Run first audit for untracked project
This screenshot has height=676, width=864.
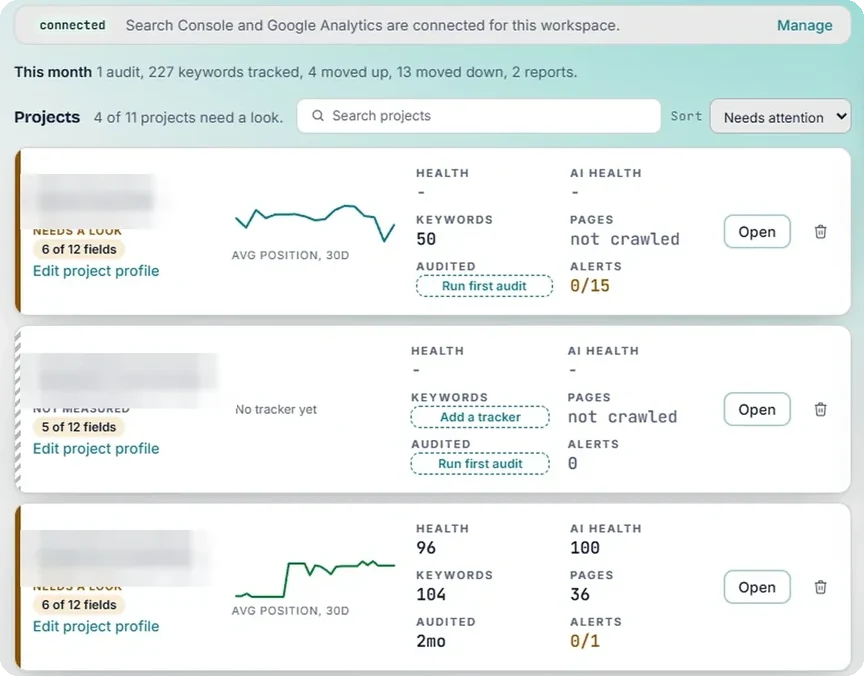point(480,464)
